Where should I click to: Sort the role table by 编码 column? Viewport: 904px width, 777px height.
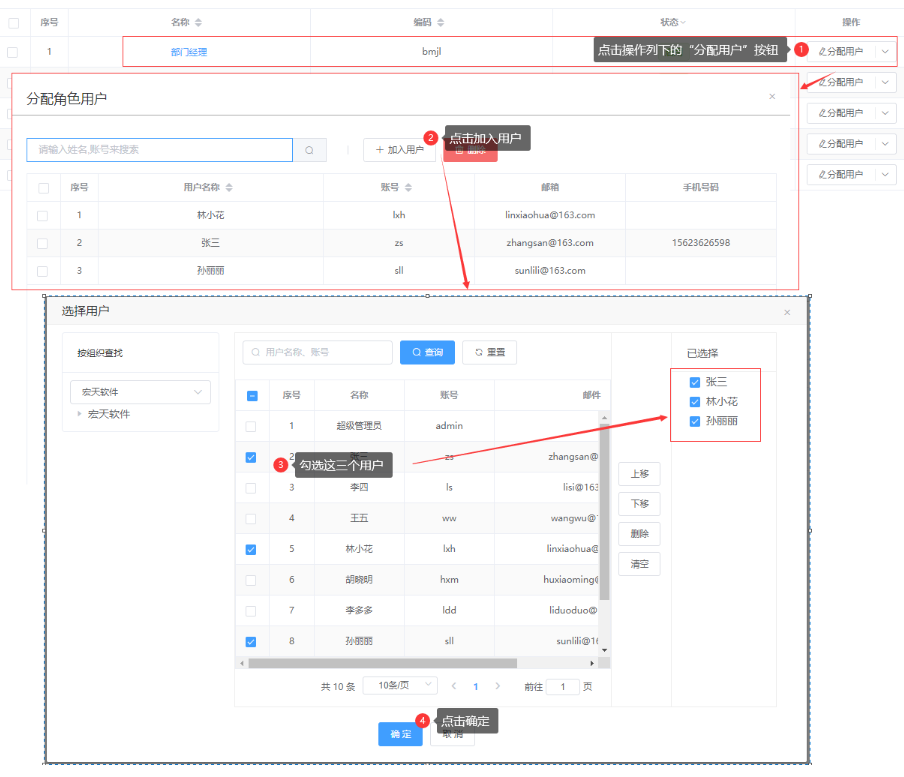click(x=440, y=22)
